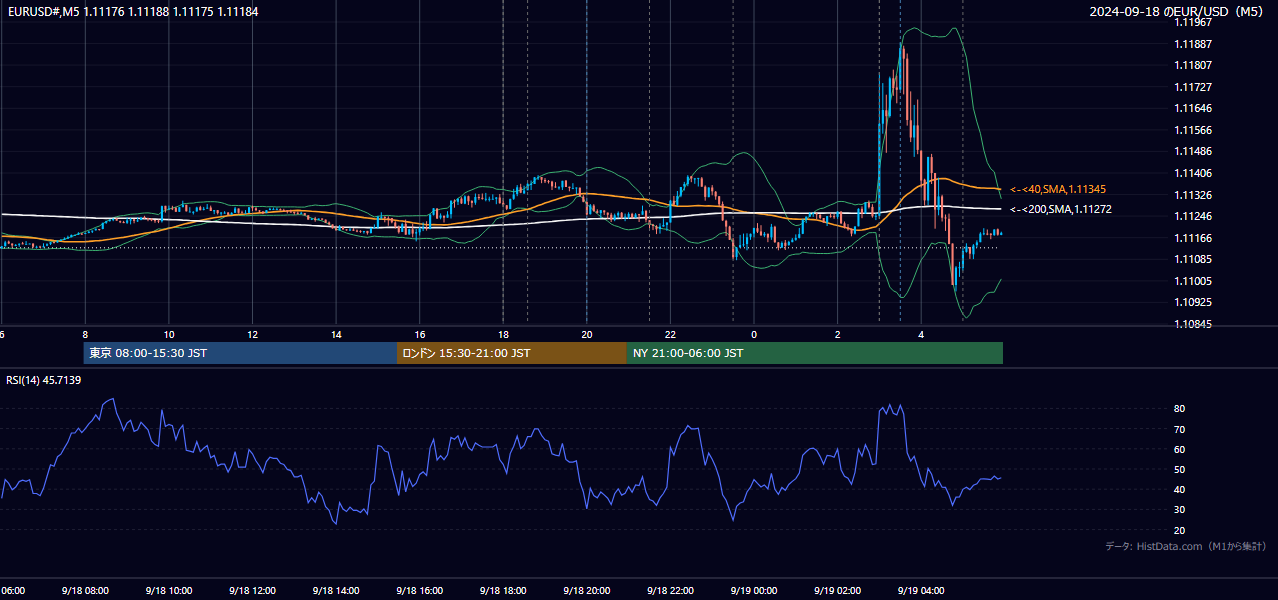This screenshot has width=1278, height=600.
Task: Select the 9/19 02:00 time label
Action: 838,591
